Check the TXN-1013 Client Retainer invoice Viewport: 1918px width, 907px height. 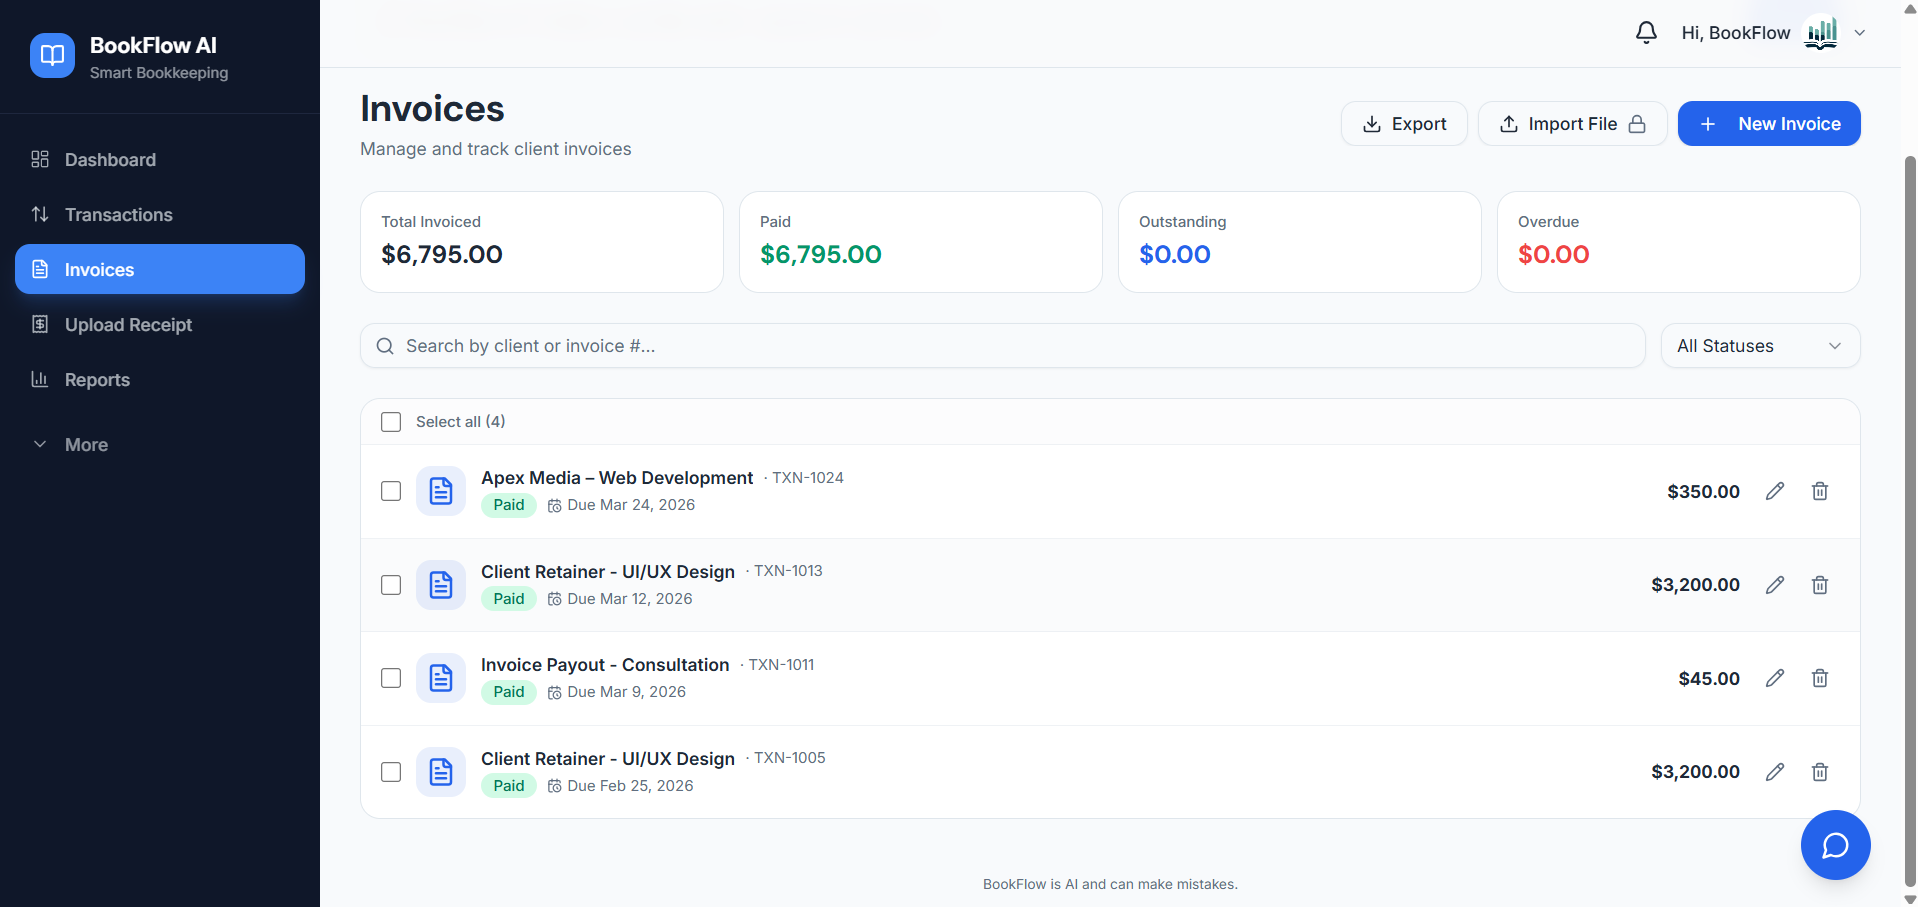tap(391, 585)
